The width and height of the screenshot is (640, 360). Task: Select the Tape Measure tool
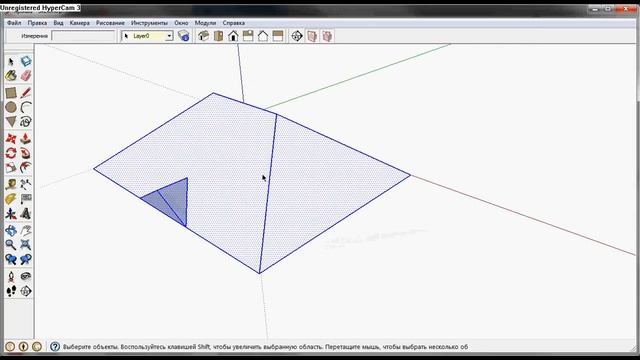tap(11, 184)
